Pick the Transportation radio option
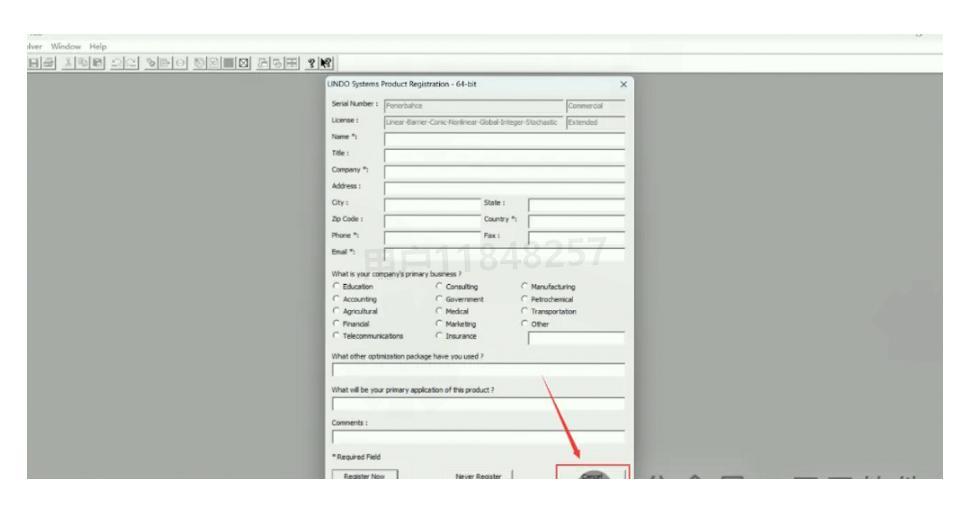The image size is (970, 513). tap(525, 311)
